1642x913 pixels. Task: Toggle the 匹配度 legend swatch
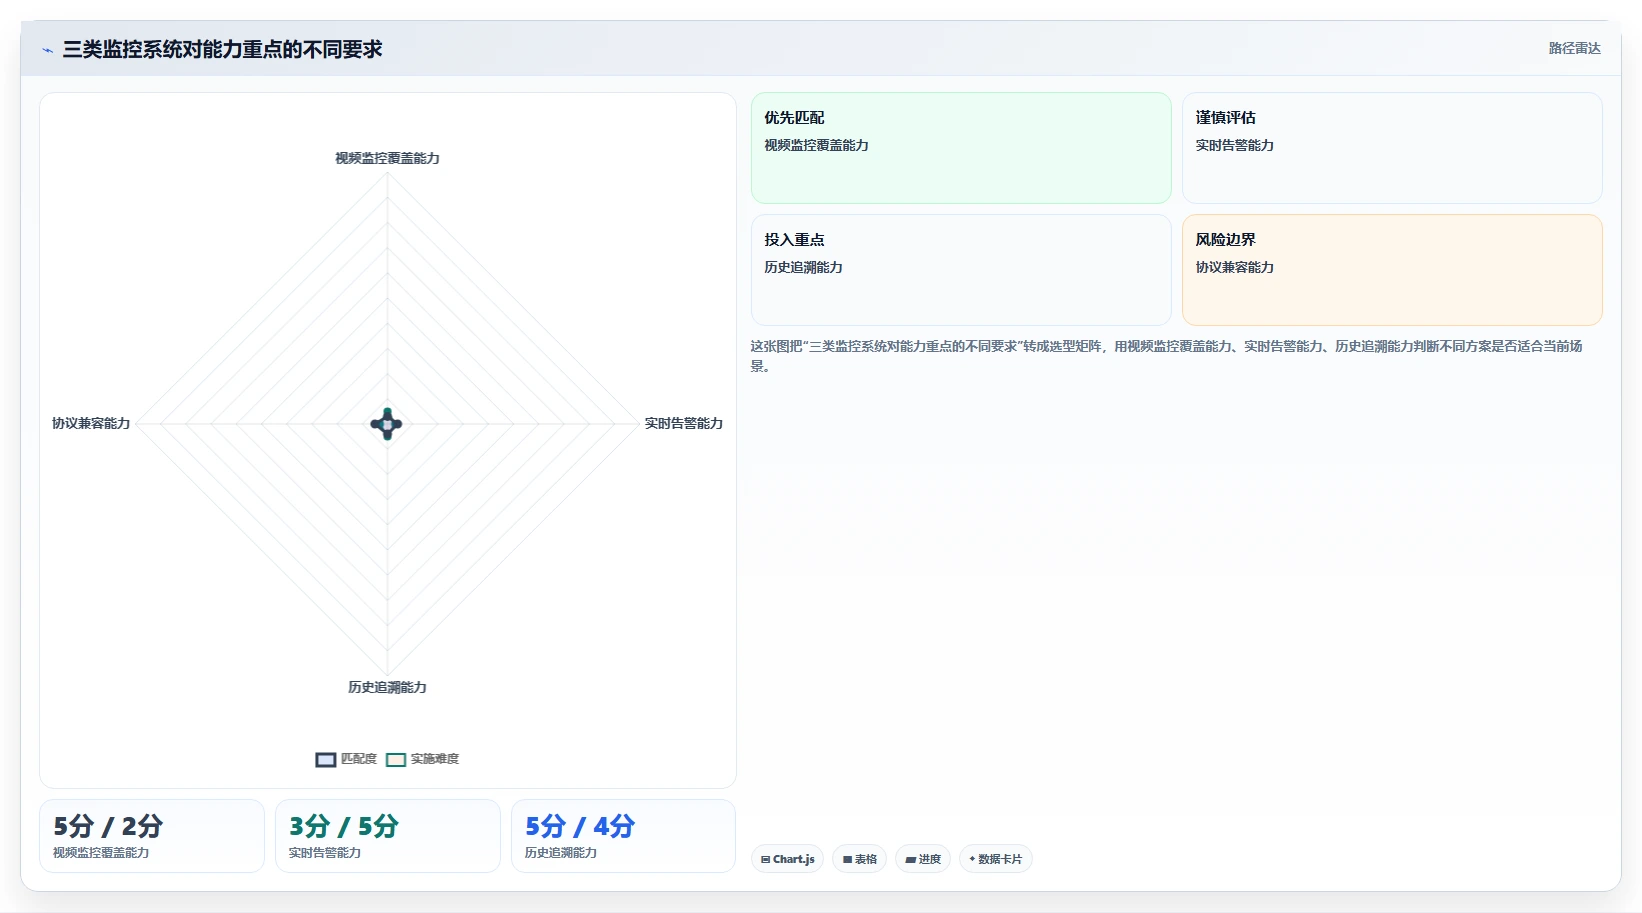coord(326,760)
